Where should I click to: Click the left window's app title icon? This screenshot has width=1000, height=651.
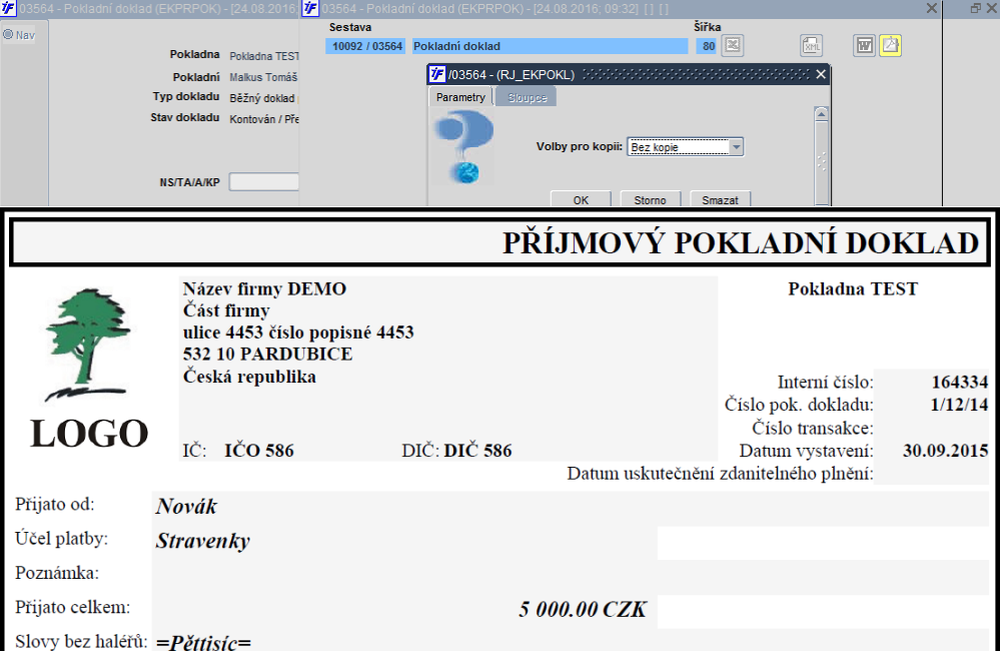point(8,8)
